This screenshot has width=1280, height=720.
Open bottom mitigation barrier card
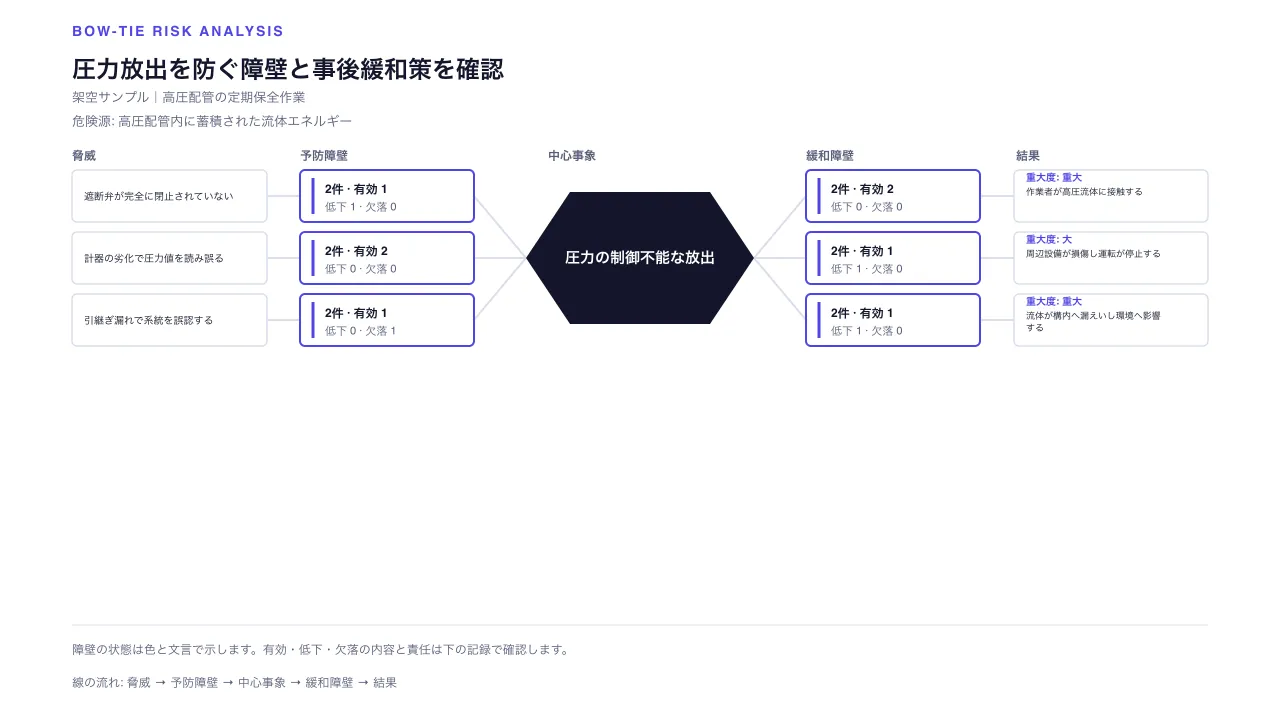tap(893, 320)
